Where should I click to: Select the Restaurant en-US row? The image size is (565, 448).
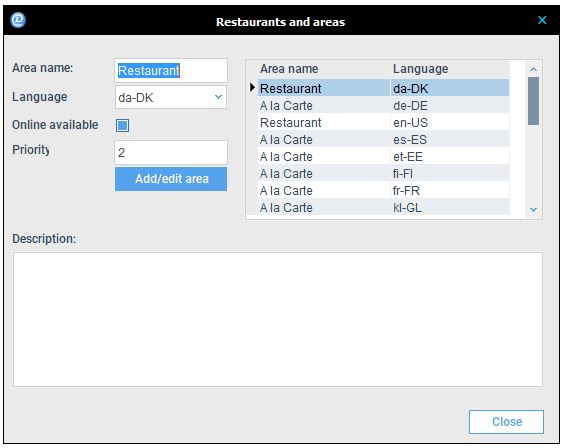point(384,123)
